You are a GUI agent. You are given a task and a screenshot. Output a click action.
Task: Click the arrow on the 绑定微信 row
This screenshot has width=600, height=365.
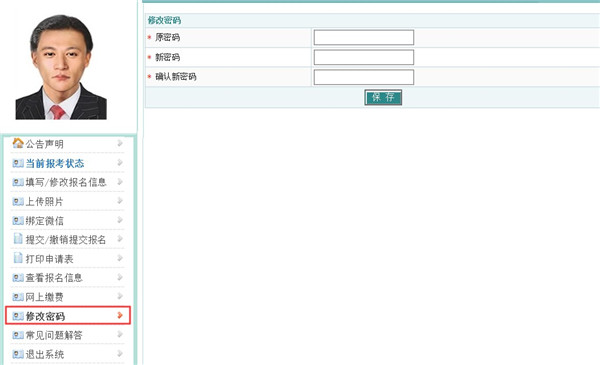click(120, 220)
